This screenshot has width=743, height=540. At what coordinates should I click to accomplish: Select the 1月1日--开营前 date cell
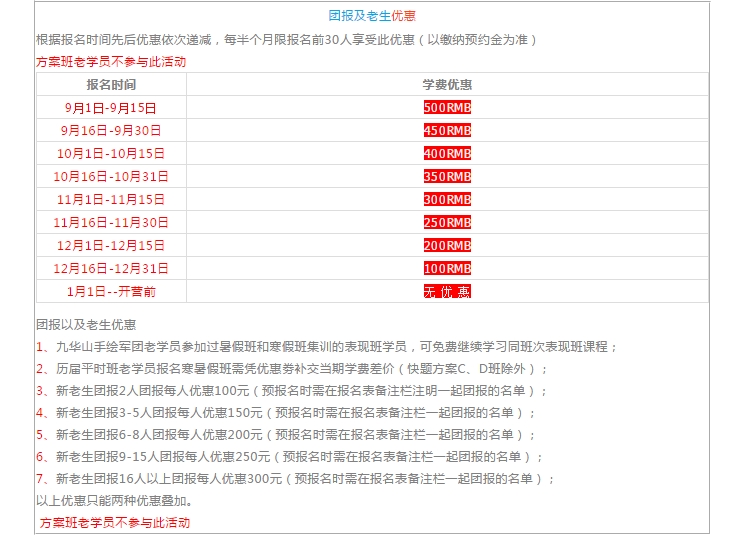click(111, 292)
